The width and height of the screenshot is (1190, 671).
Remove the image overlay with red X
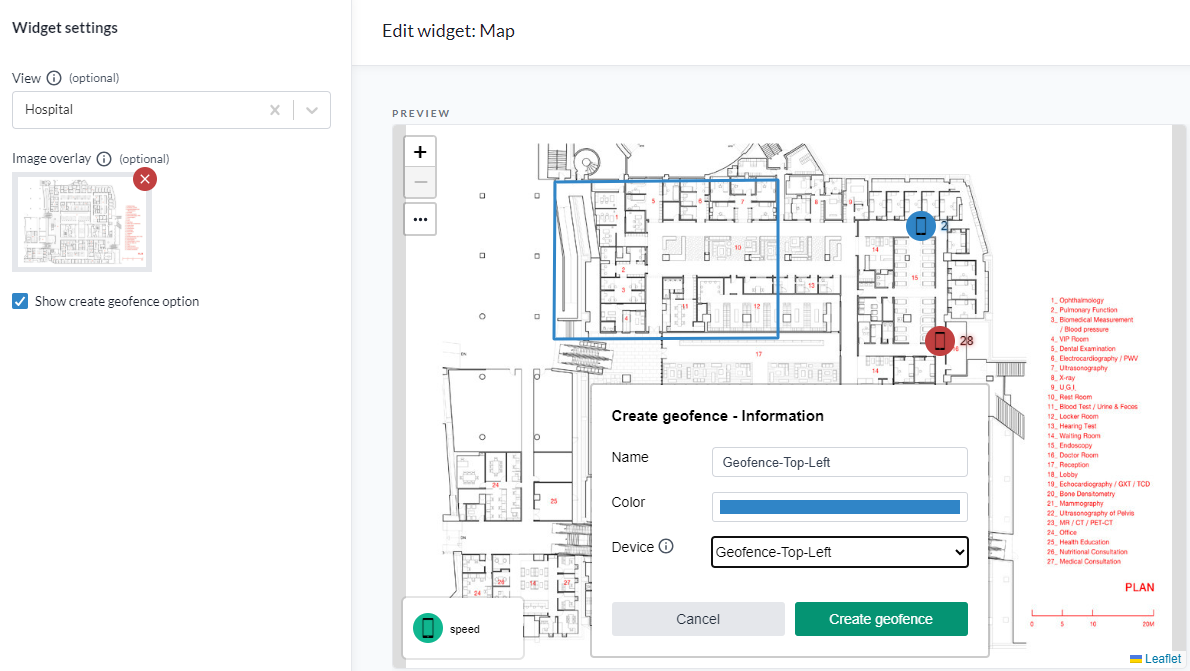click(145, 179)
